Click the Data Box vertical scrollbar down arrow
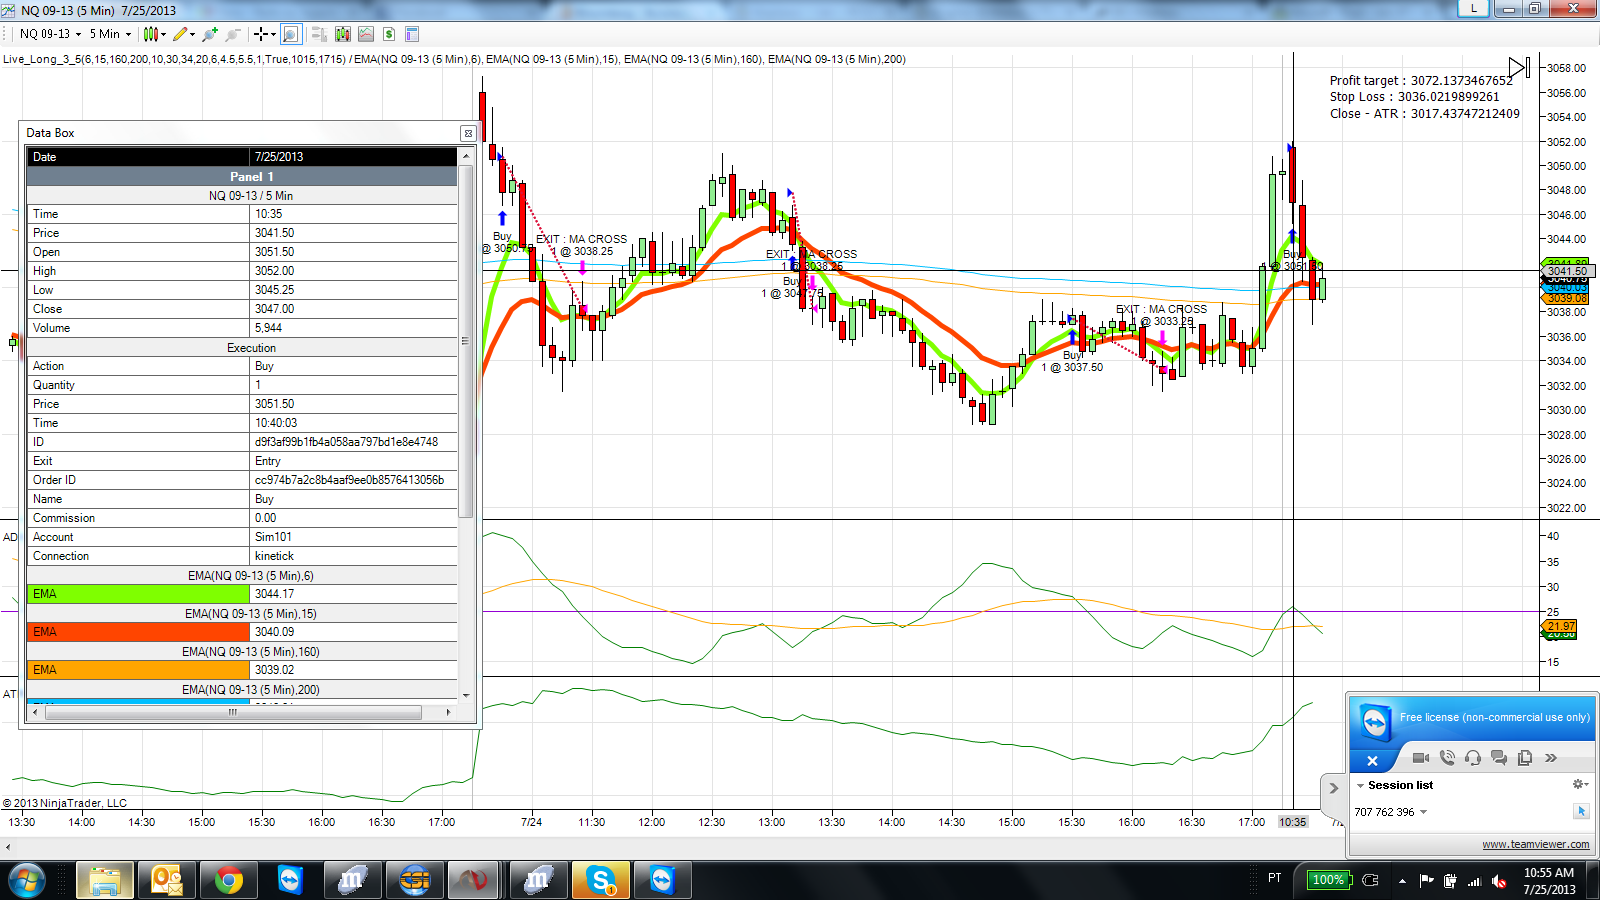The height and width of the screenshot is (900, 1600). (x=465, y=695)
